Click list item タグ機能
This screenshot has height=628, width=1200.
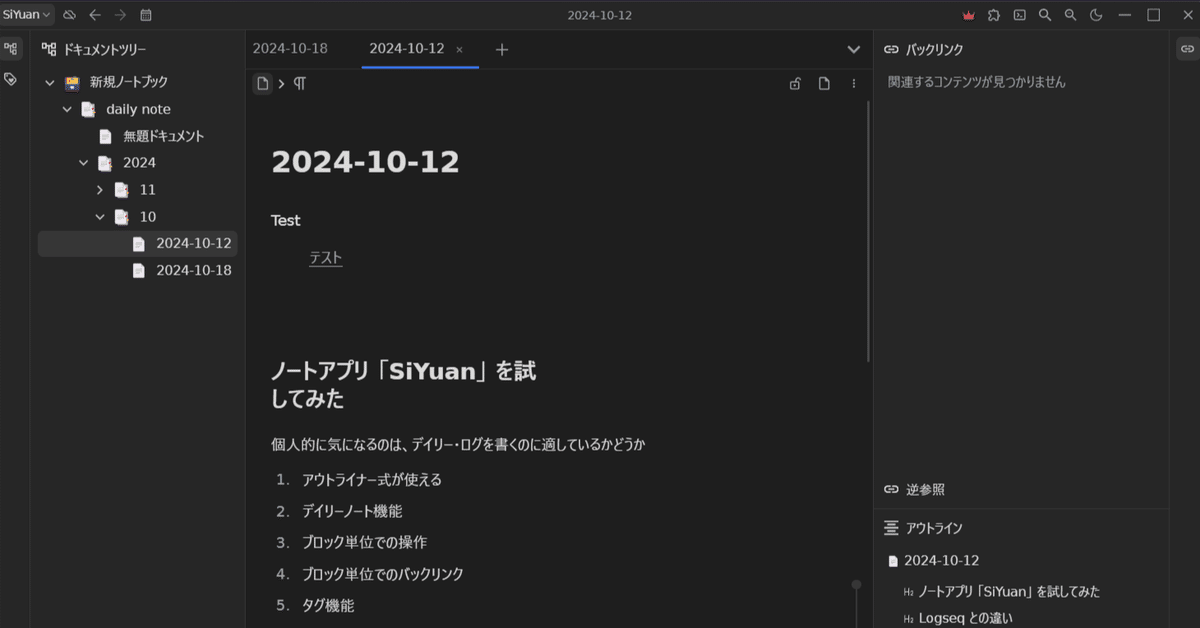tap(328, 605)
